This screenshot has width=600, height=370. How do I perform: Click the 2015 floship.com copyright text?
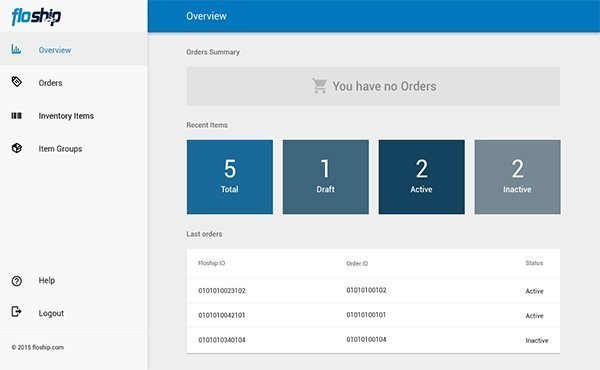click(38, 347)
